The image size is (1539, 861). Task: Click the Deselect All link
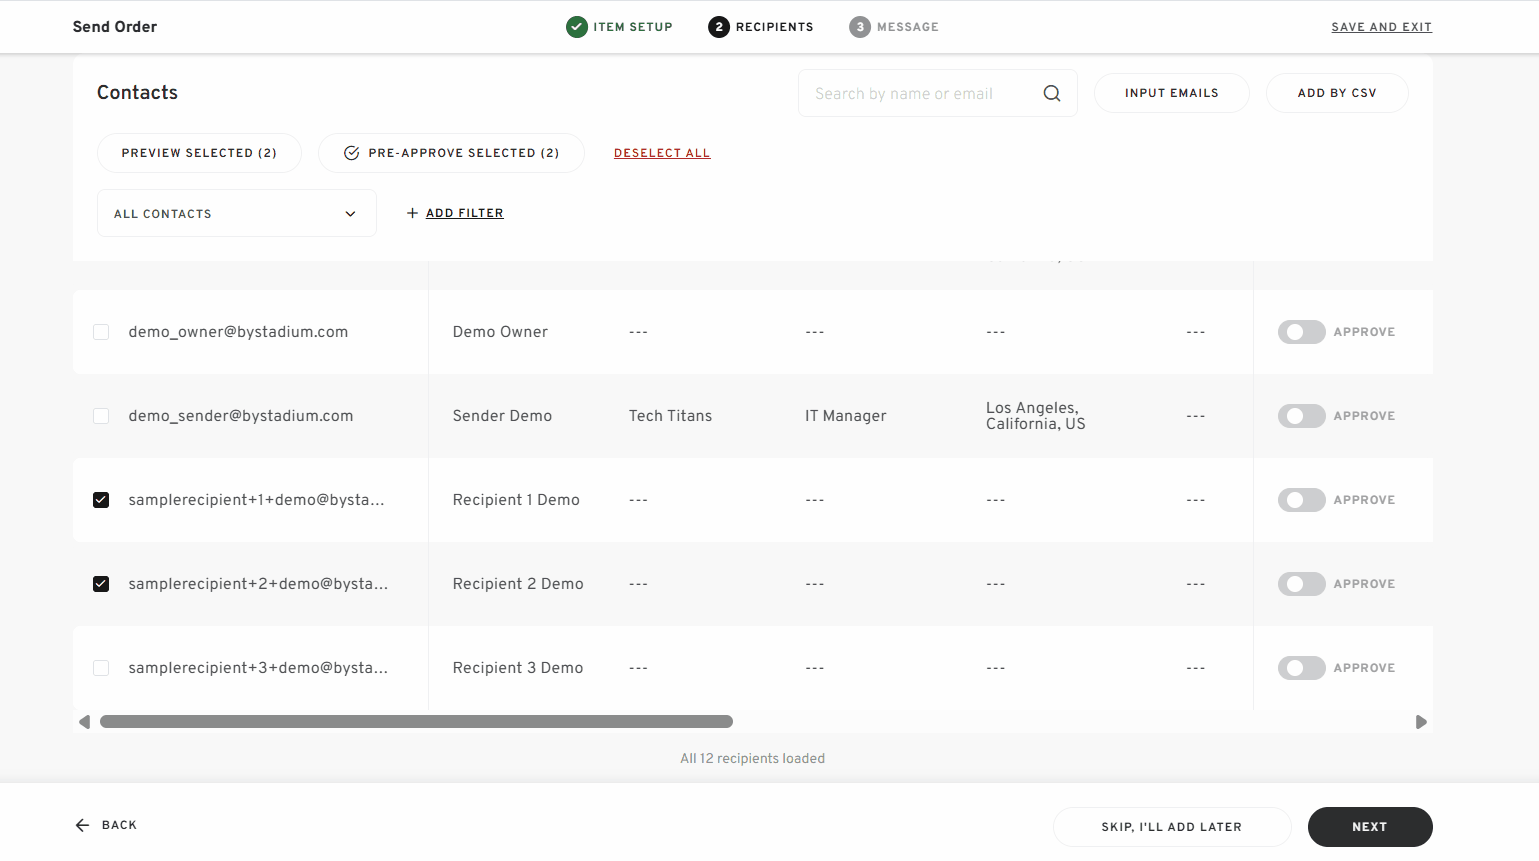pos(662,153)
